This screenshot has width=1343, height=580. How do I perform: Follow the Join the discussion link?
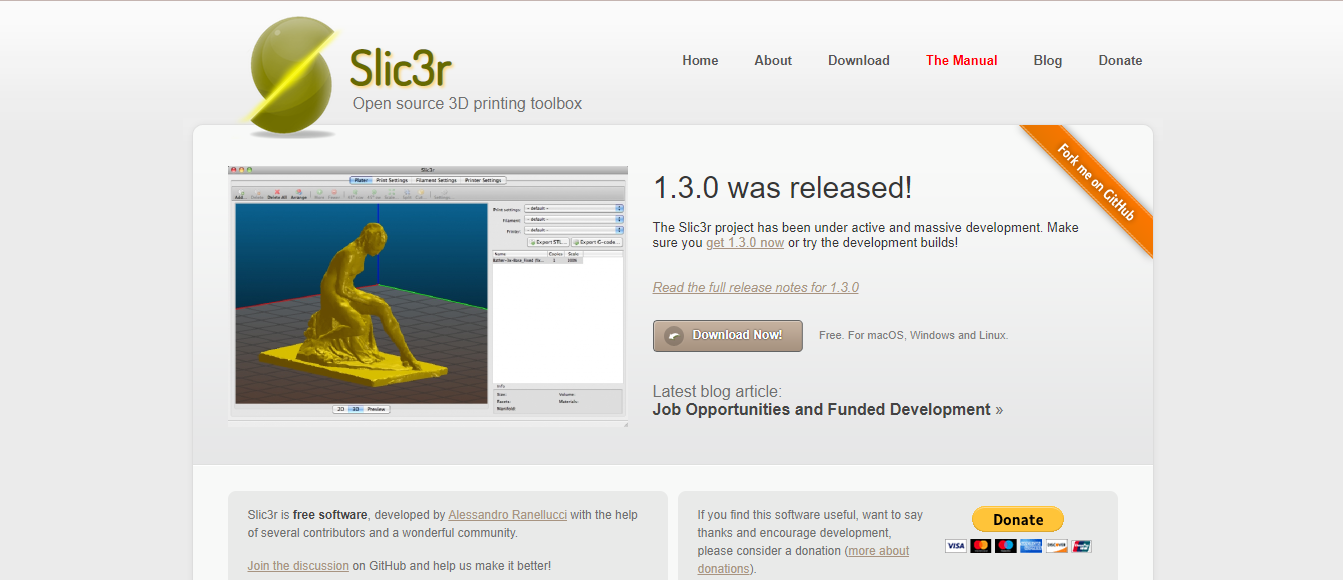[298, 566]
